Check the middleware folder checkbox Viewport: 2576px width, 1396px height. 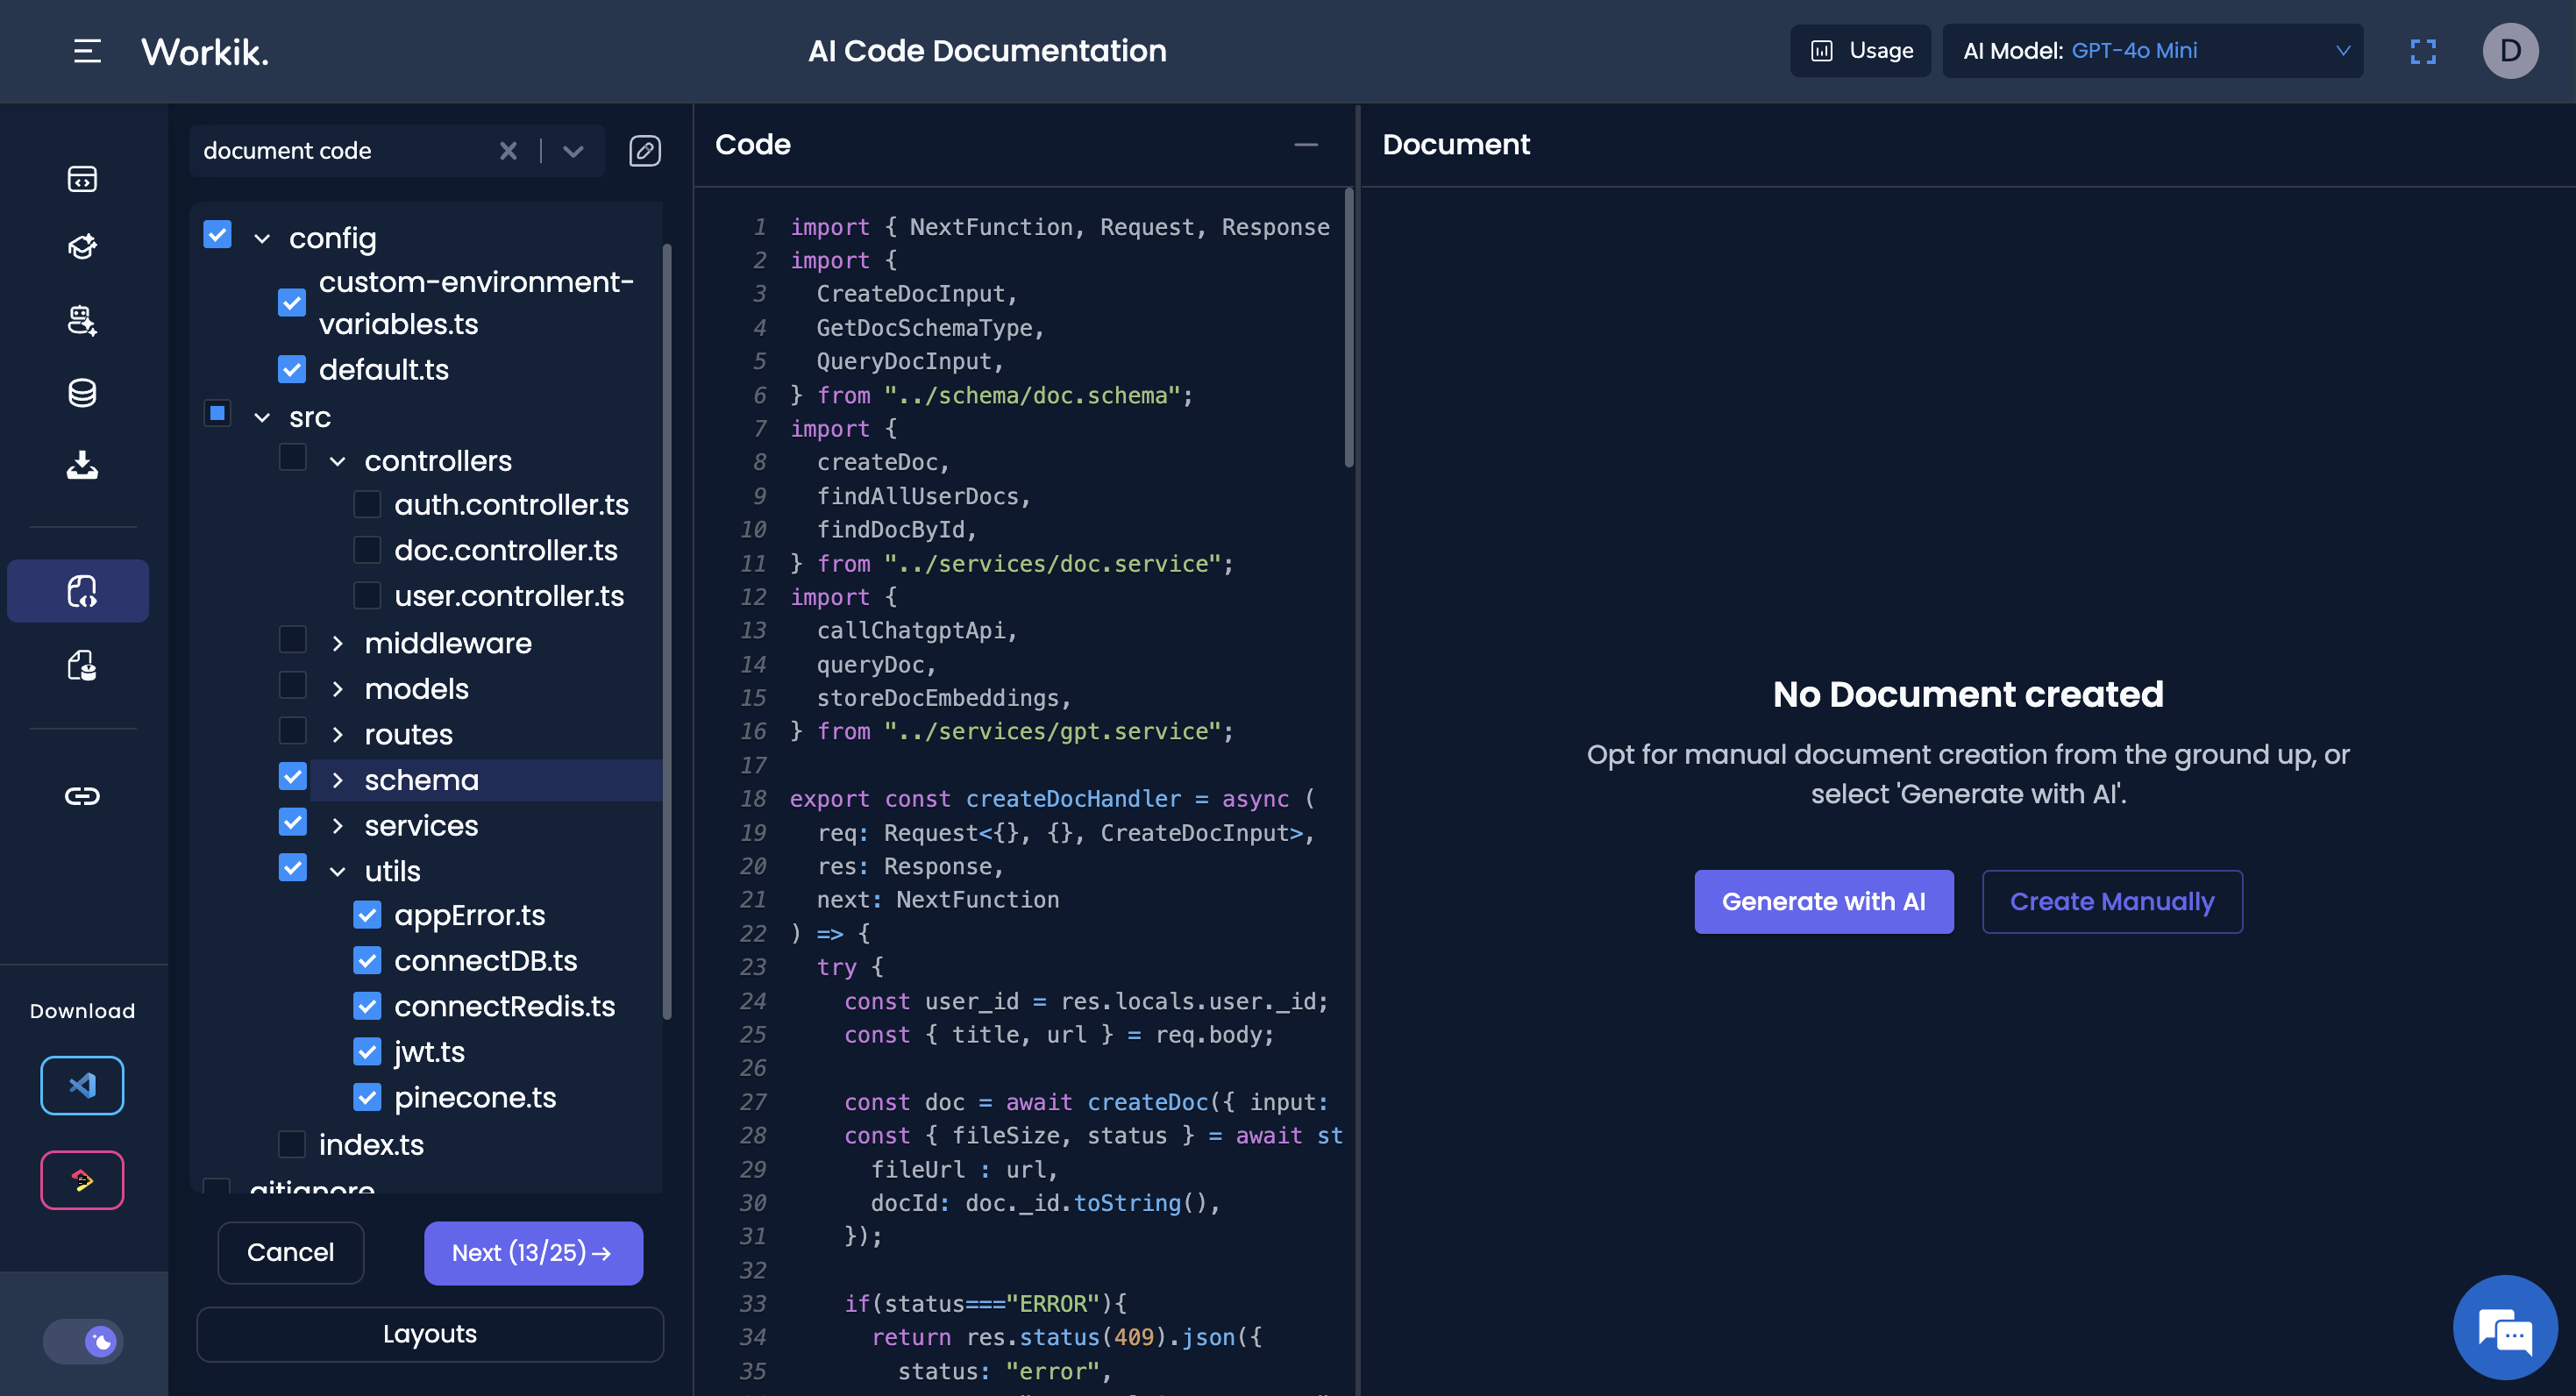292,639
